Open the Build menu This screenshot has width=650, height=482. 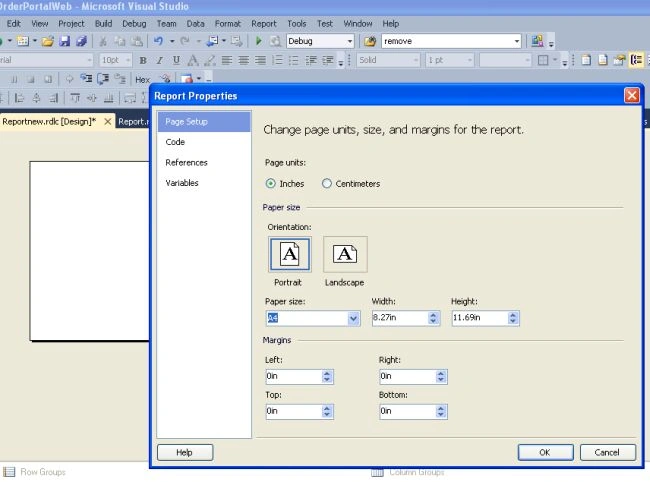coord(103,24)
